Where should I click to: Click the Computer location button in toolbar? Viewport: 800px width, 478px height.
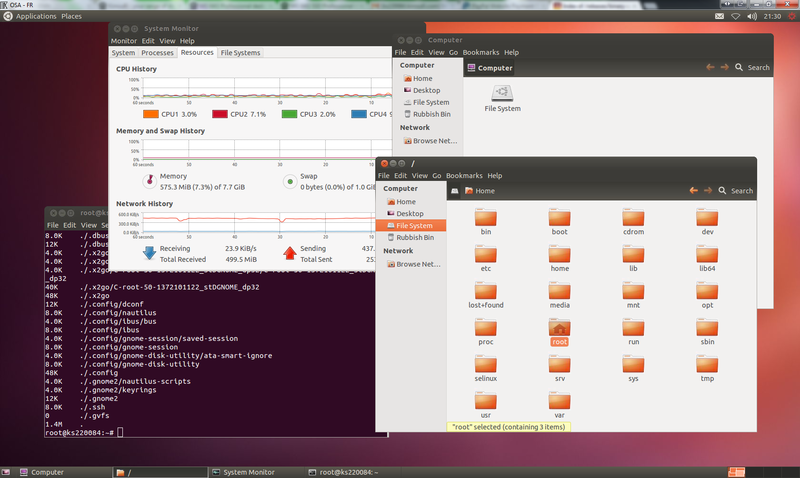[490, 68]
